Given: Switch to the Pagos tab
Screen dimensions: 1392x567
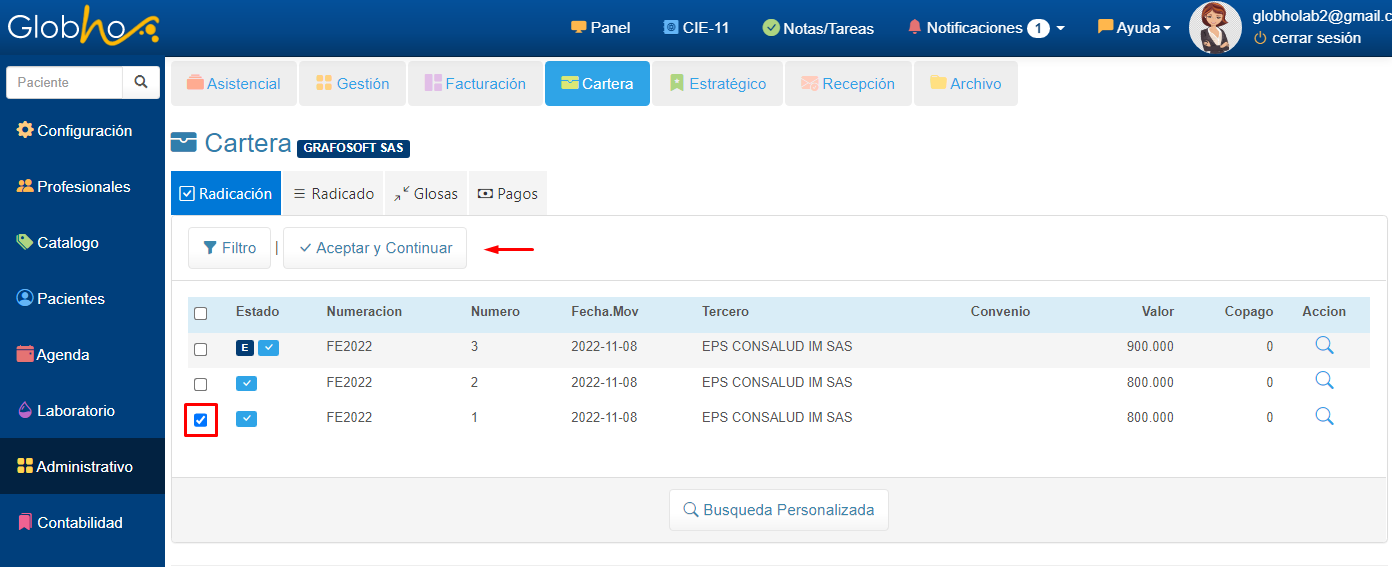Looking at the screenshot, I should coord(507,194).
